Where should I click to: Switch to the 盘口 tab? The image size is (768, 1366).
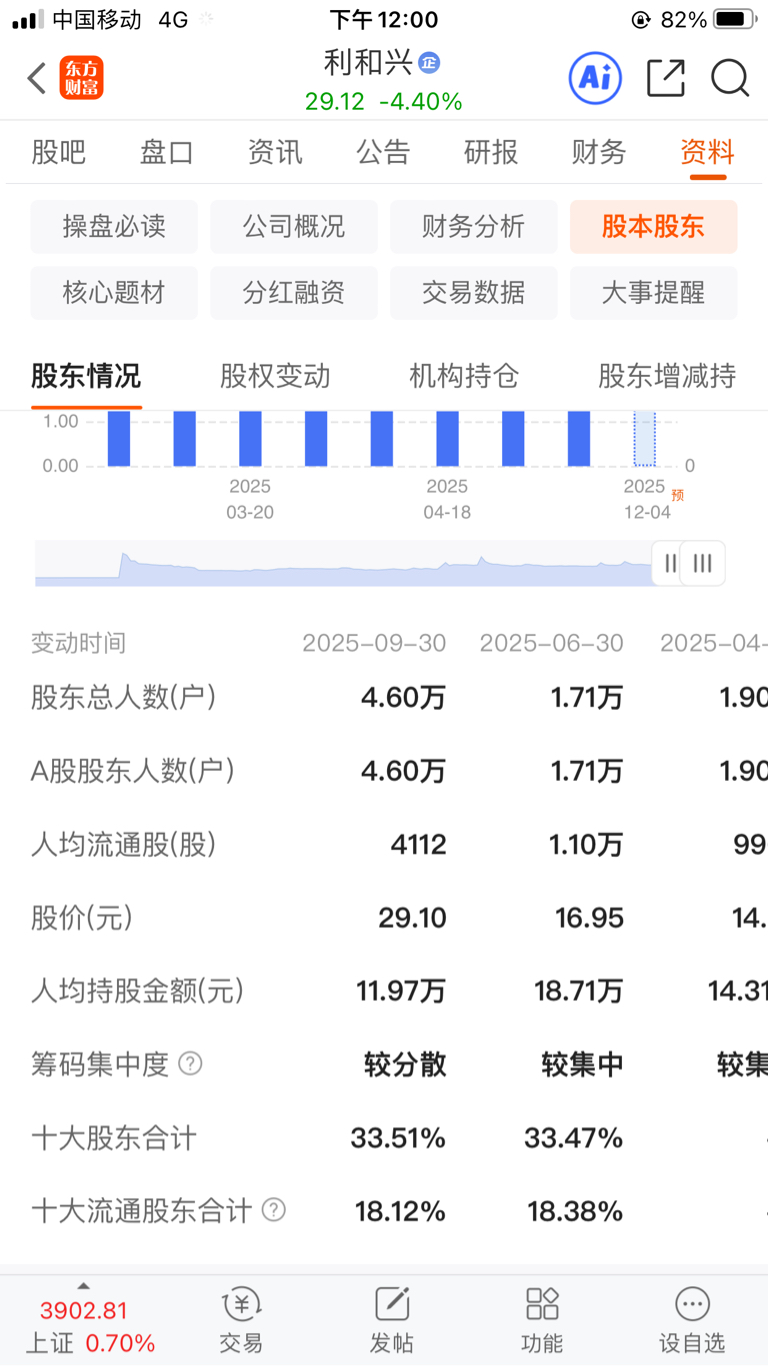click(x=167, y=152)
